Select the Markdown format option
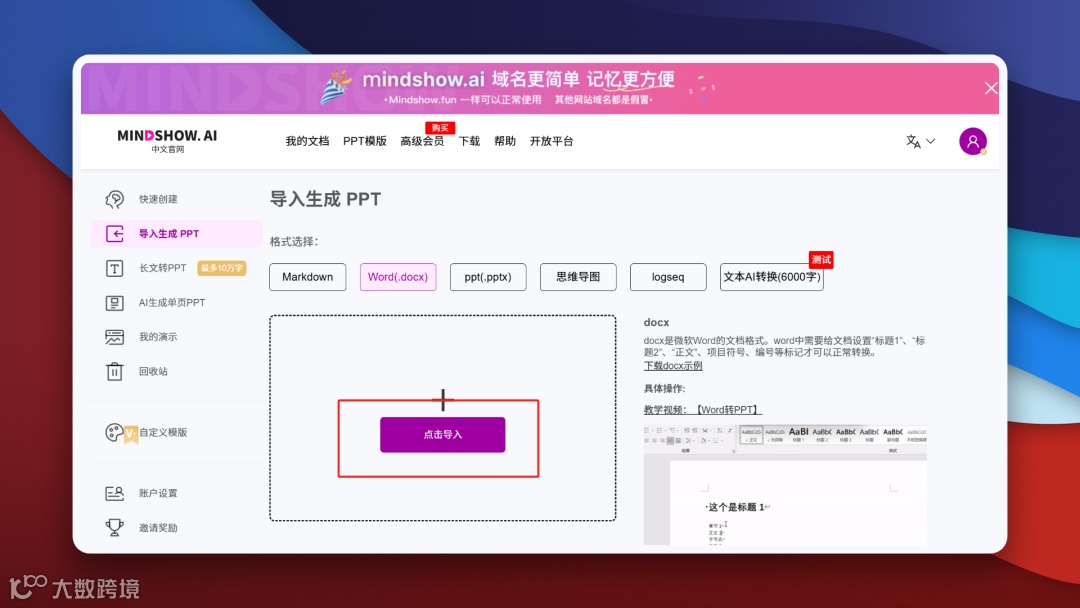The width and height of the screenshot is (1080, 608). click(x=307, y=277)
